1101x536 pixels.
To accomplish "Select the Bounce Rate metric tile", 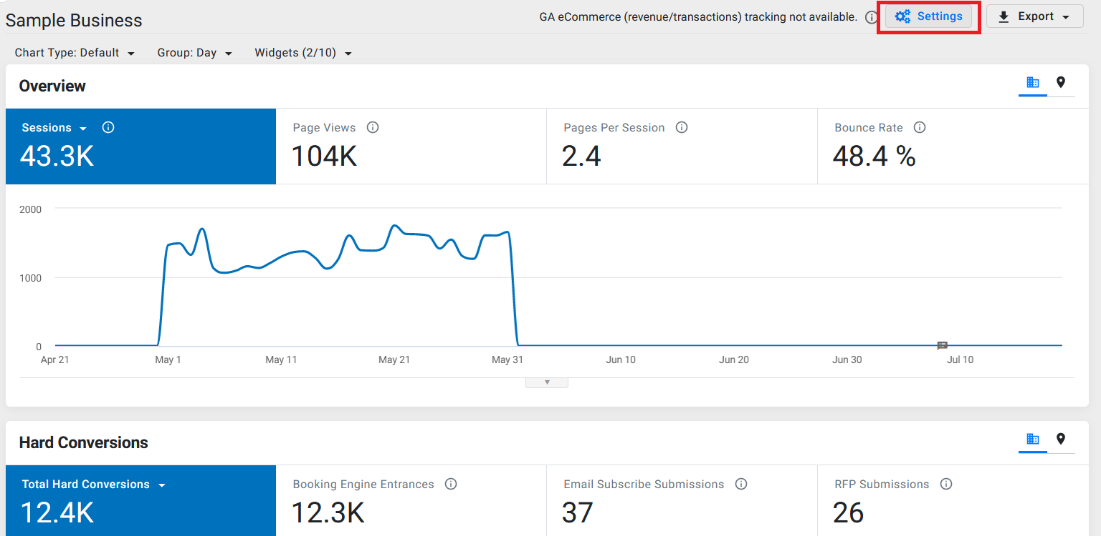I will coord(953,146).
